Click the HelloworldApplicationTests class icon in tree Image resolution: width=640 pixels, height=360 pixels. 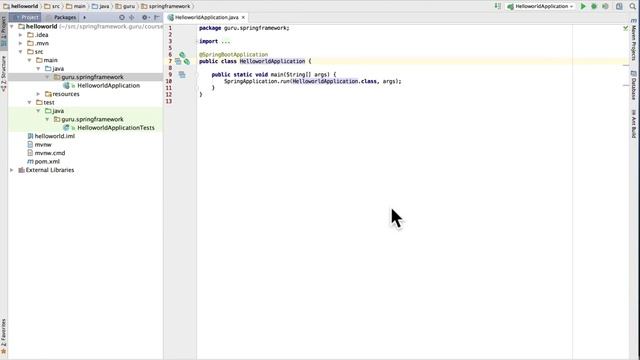pos(66,128)
